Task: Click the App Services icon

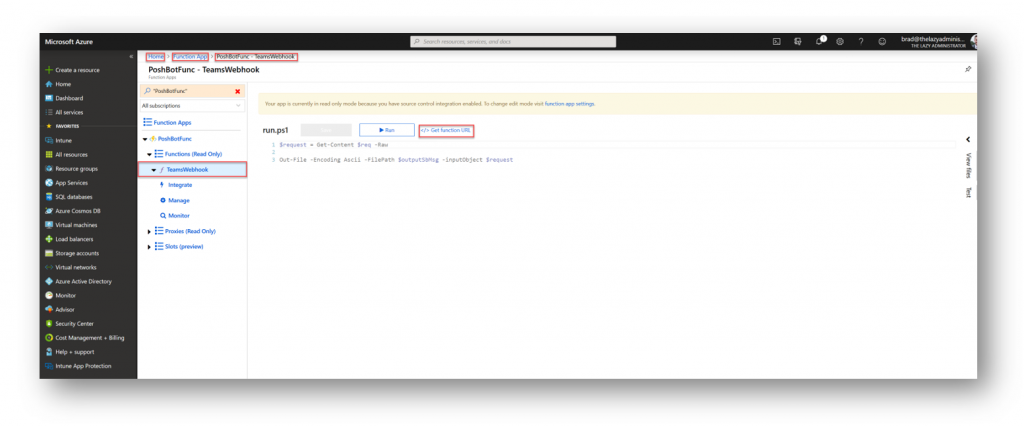Action: click(48, 183)
